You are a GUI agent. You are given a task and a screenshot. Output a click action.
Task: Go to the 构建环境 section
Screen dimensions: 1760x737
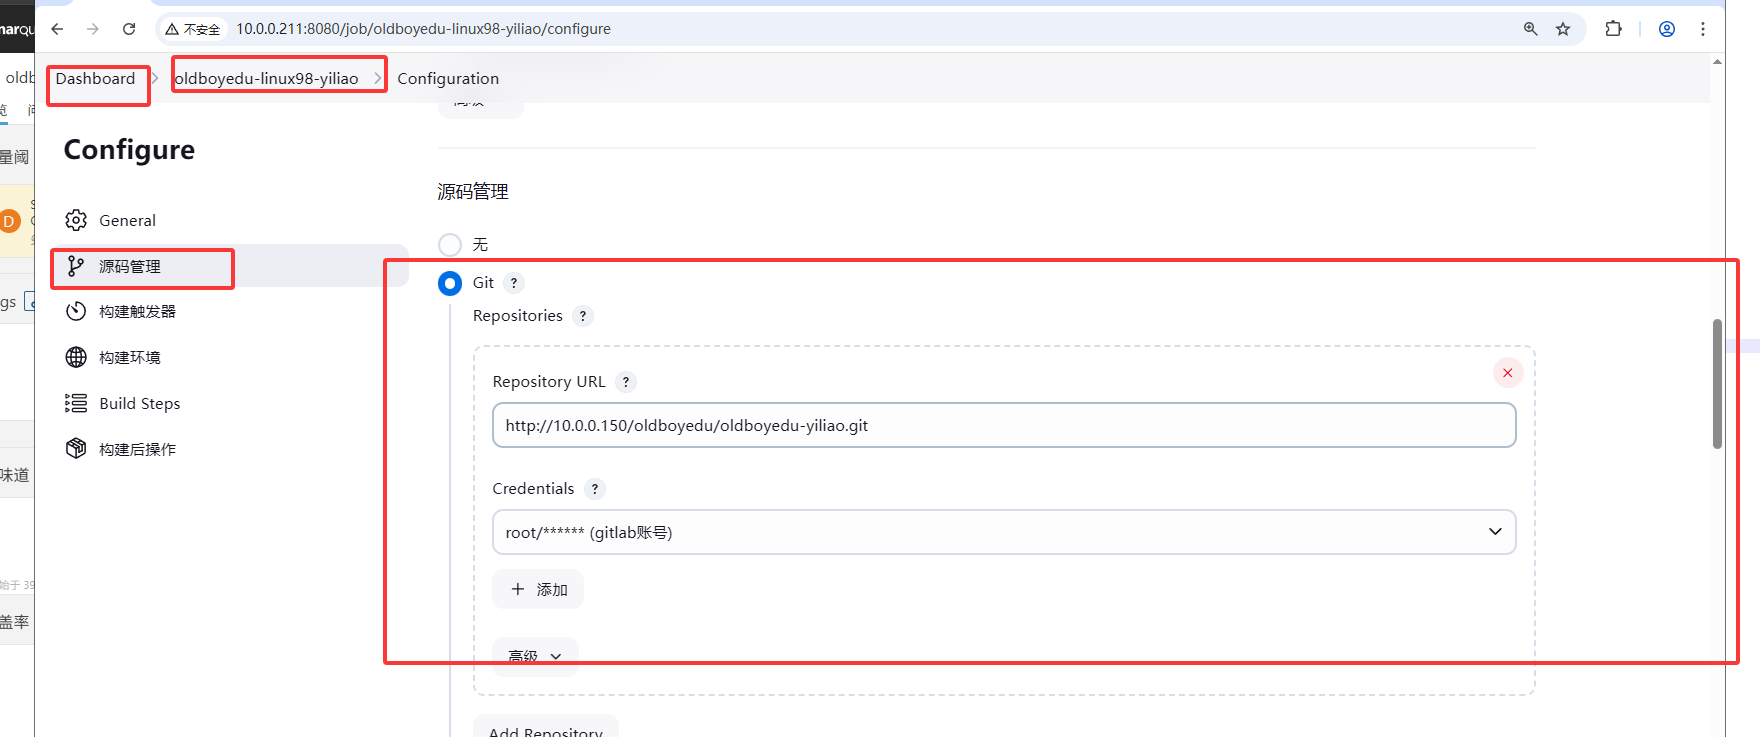pyautogui.click(x=231, y=357)
